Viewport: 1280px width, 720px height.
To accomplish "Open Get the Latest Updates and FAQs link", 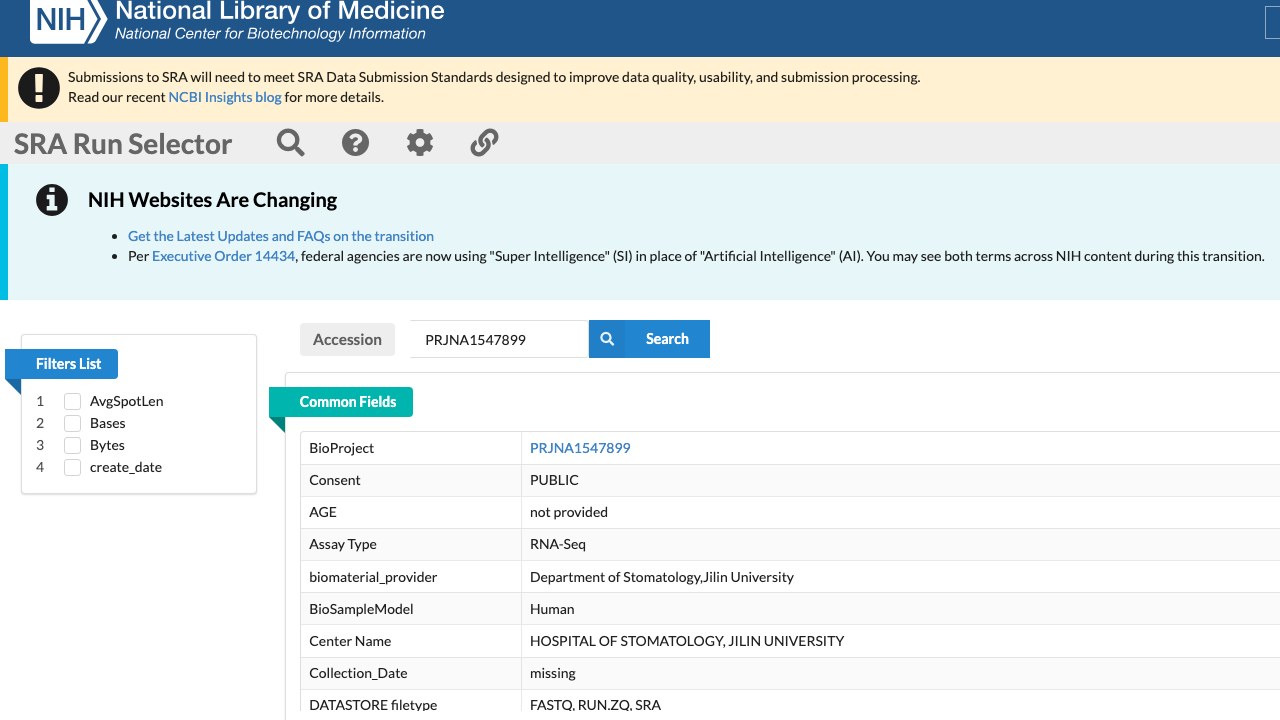I will point(281,236).
